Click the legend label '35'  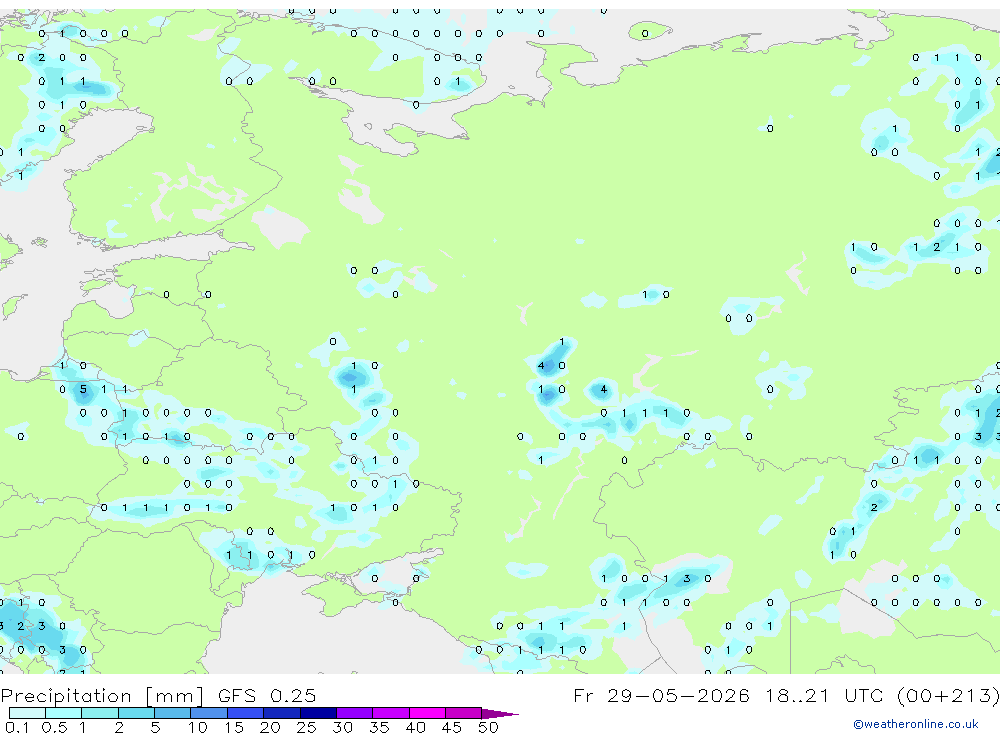[x=379, y=727]
